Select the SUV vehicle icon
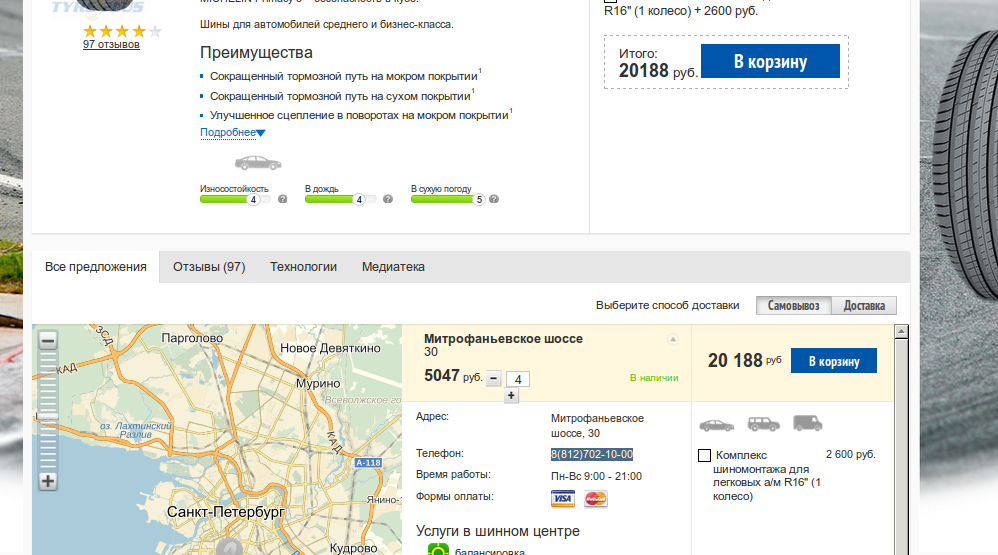The height and width of the screenshot is (555, 998). (x=764, y=423)
